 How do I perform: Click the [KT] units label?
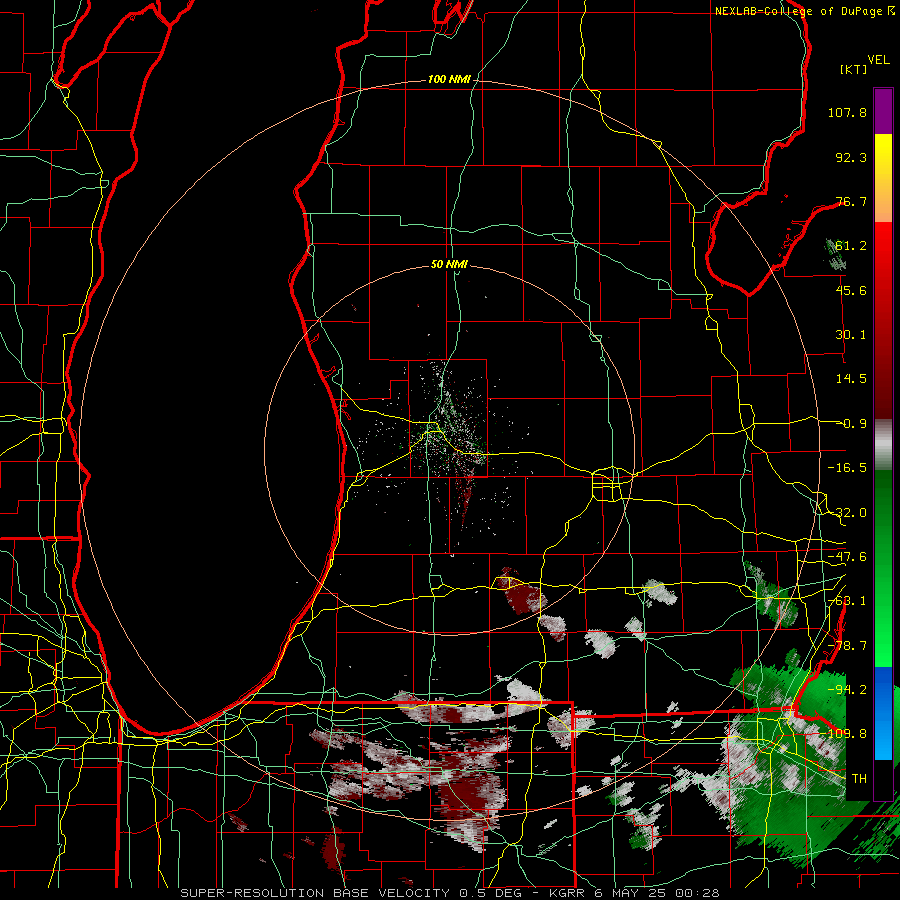point(854,69)
